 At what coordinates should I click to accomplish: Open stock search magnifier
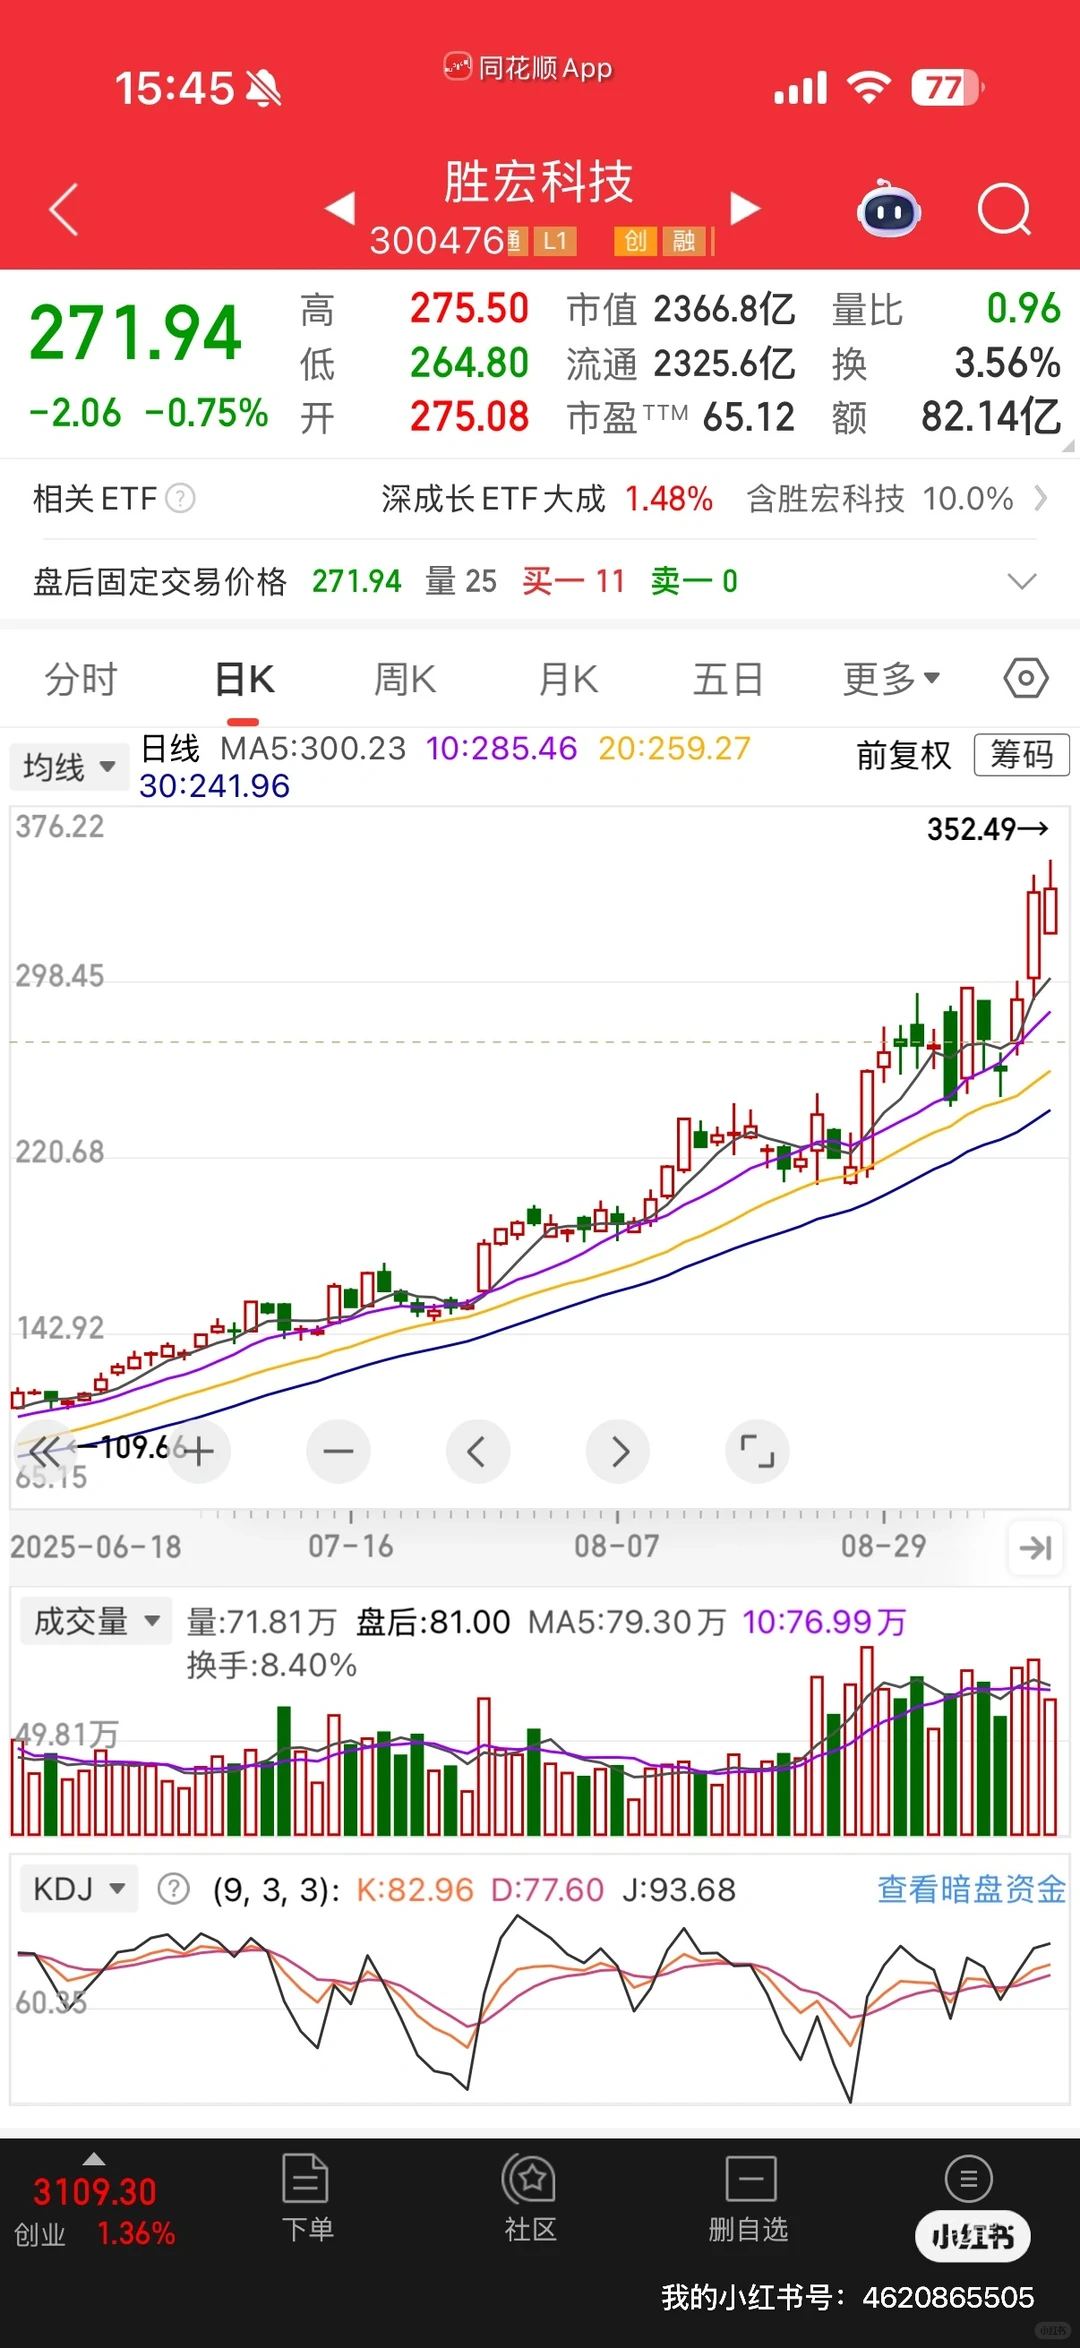[1004, 209]
